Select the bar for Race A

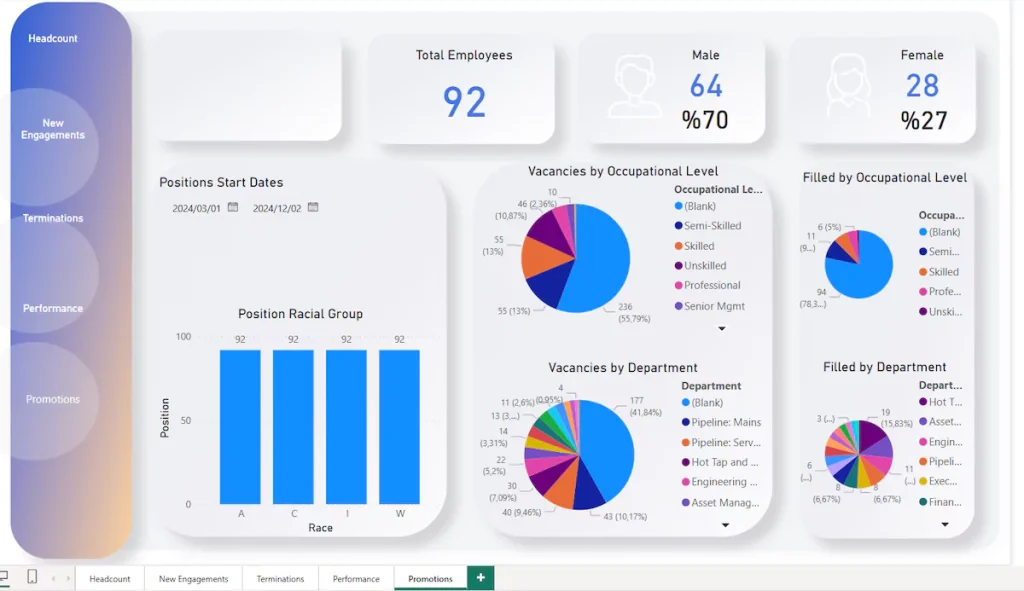point(240,427)
